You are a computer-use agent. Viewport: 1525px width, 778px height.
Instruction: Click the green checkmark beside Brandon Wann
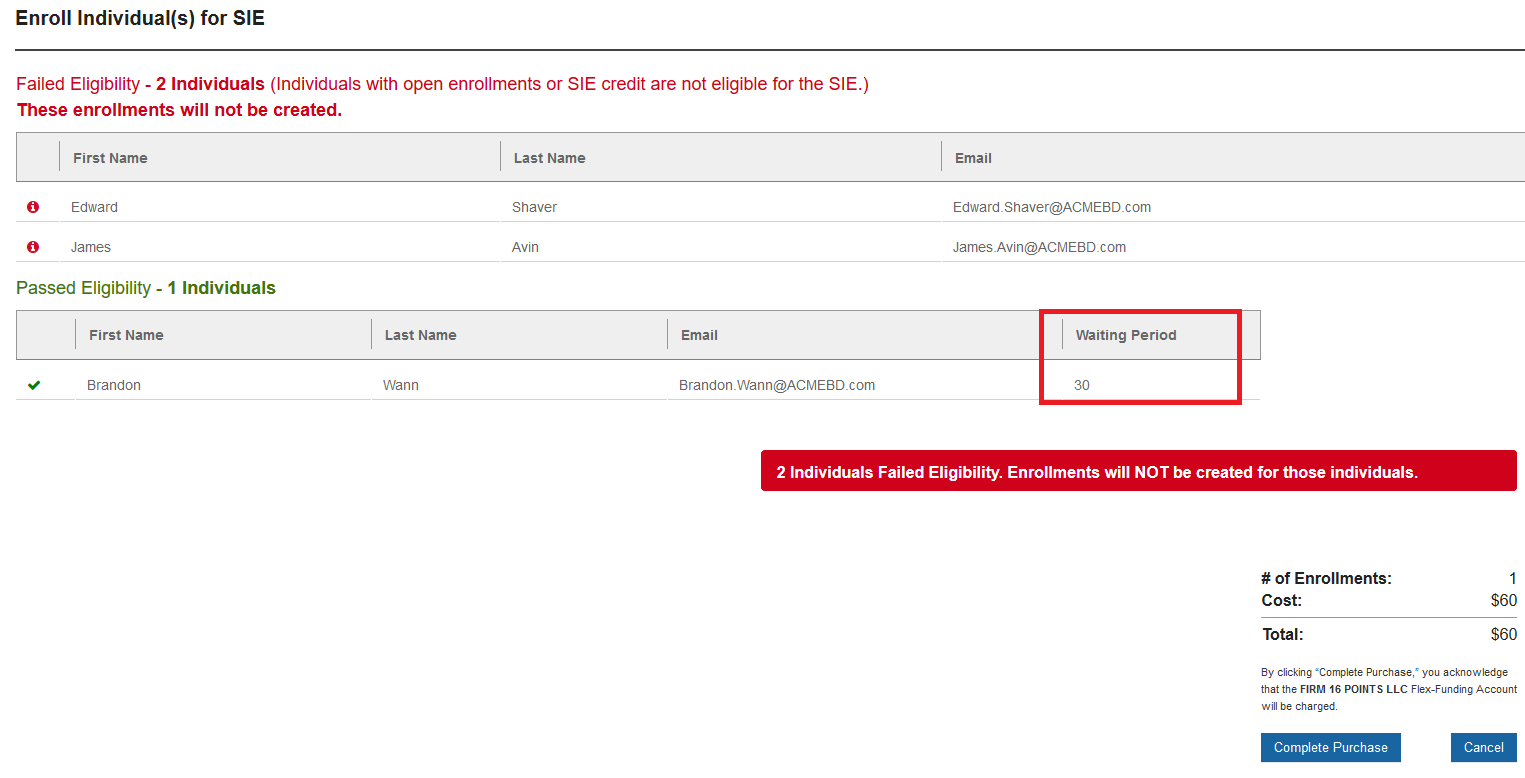click(33, 384)
